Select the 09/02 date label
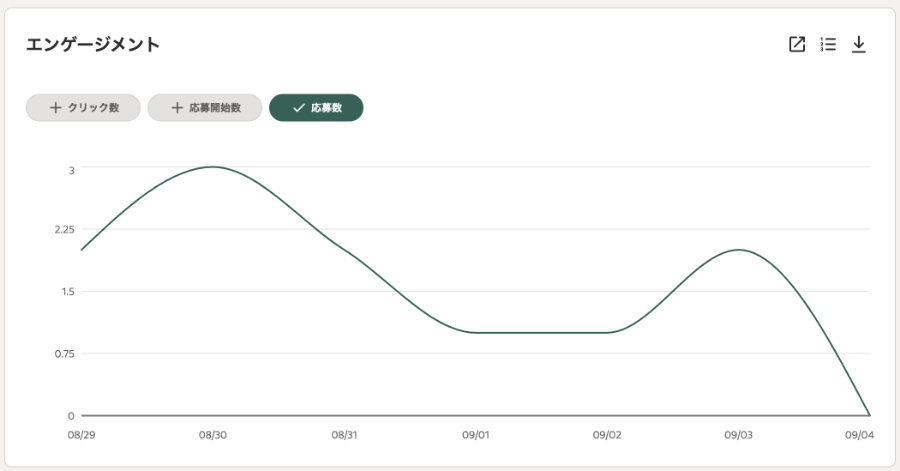Image resolution: width=900 pixels, height=471 pixels. tap(607, 435)
